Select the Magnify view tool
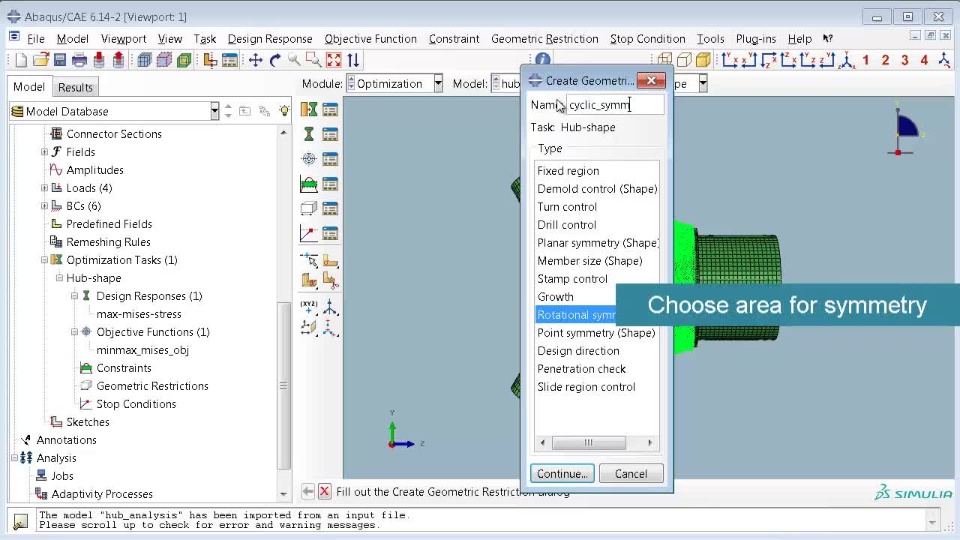This screenshot has width=960, height=540. [294, 60]
